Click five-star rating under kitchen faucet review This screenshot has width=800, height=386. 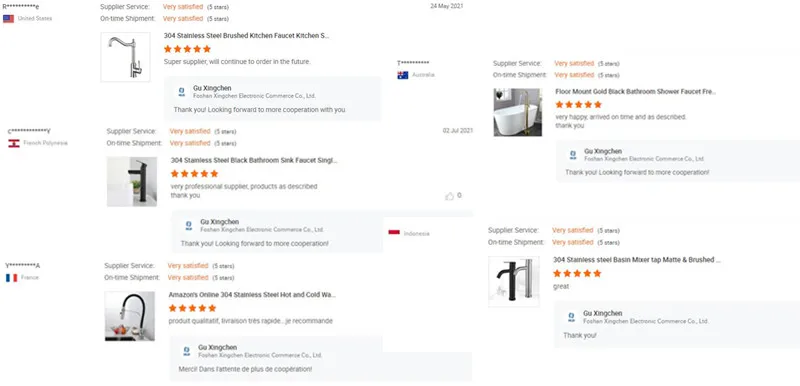point(187,49)
